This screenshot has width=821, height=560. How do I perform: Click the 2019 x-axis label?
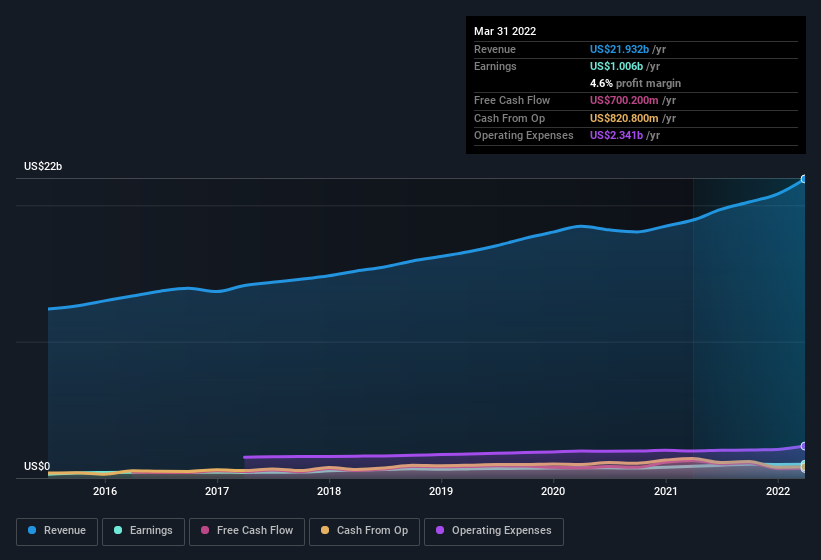[x=441, y=491]
